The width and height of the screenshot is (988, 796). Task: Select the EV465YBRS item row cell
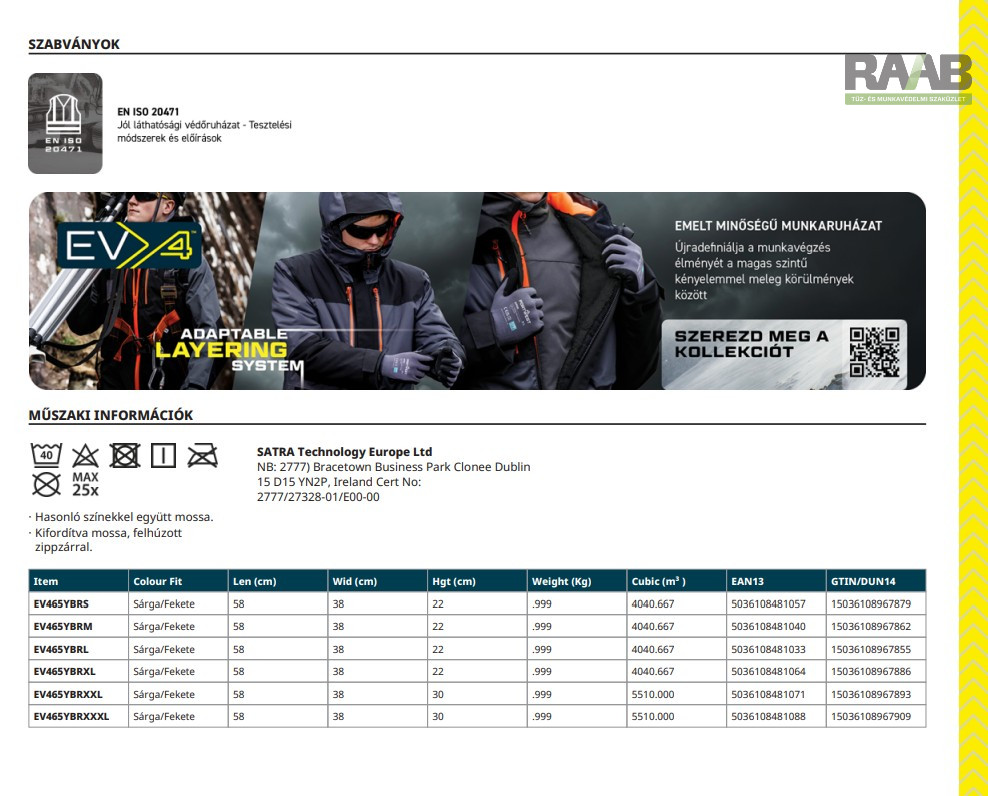(x=61, y=604)
